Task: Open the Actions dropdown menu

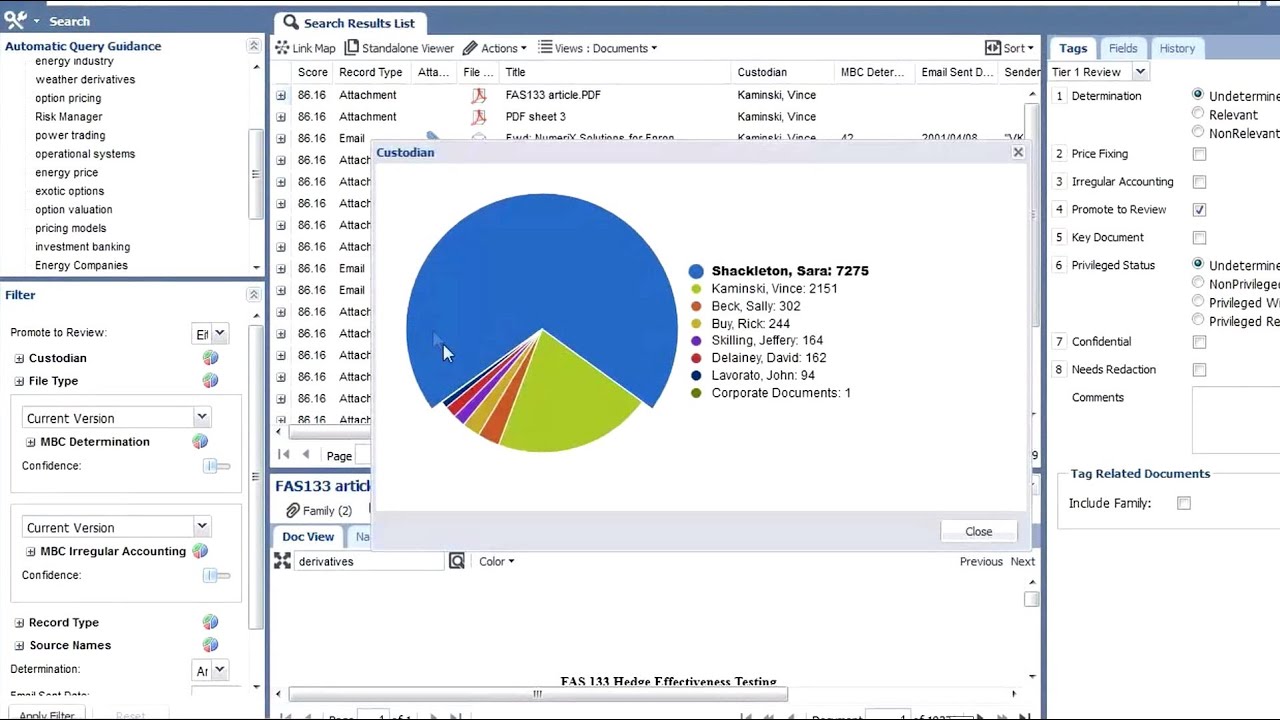Action: [494, 48]
